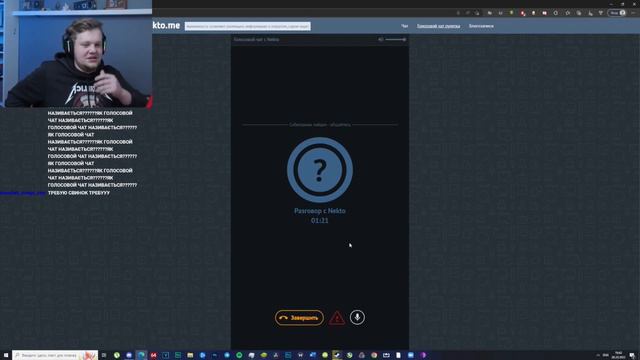640x360 pixels.
Task: Click the red badged extension icon in browser toolbar
Action: pyautogui.click(x=523, y=13)
